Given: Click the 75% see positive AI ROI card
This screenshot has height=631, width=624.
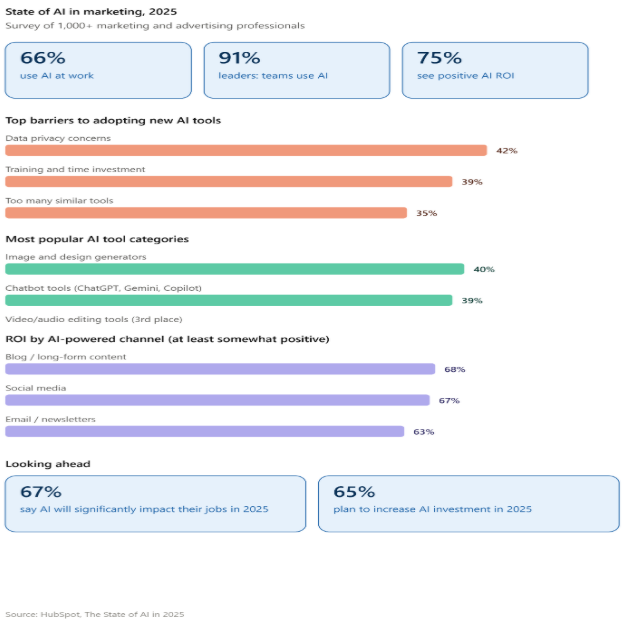Looking at the screenshot, I should (495, 70).
